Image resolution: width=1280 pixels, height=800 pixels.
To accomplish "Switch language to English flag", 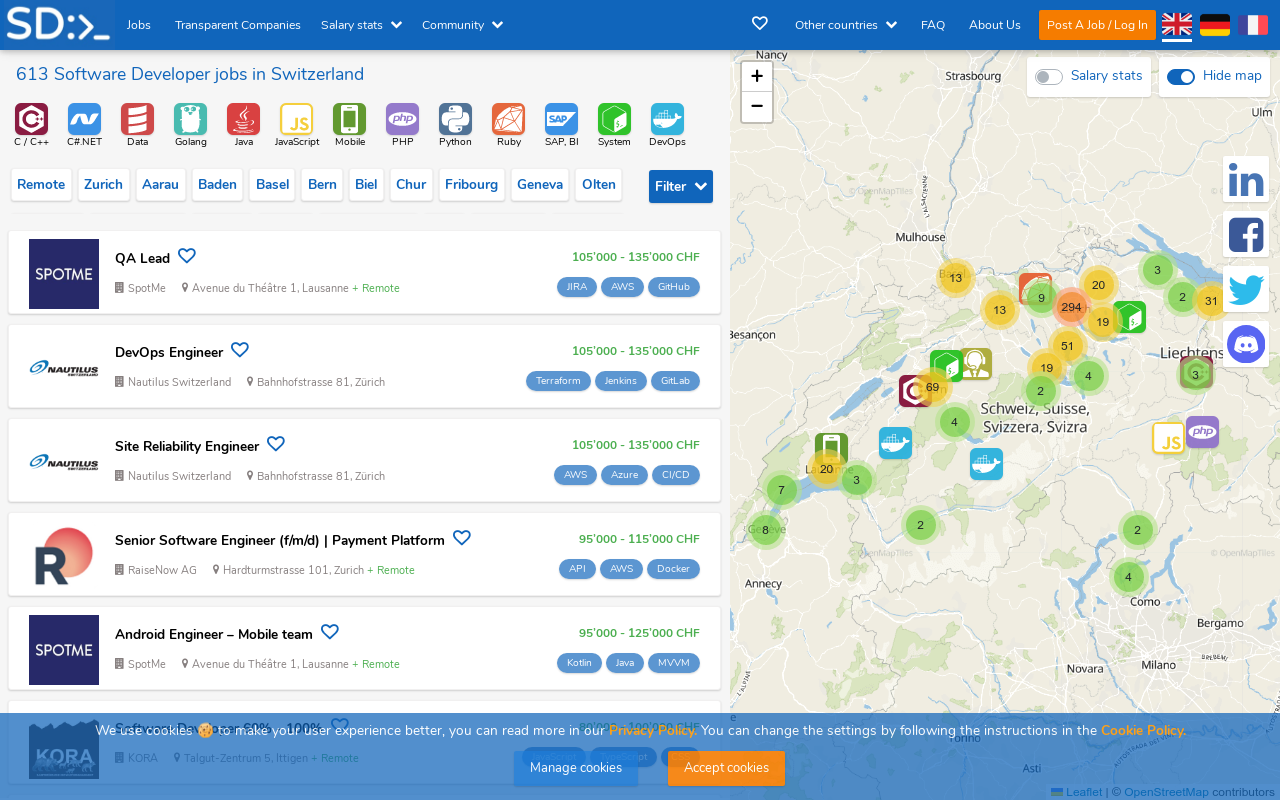I will 1177,25.
